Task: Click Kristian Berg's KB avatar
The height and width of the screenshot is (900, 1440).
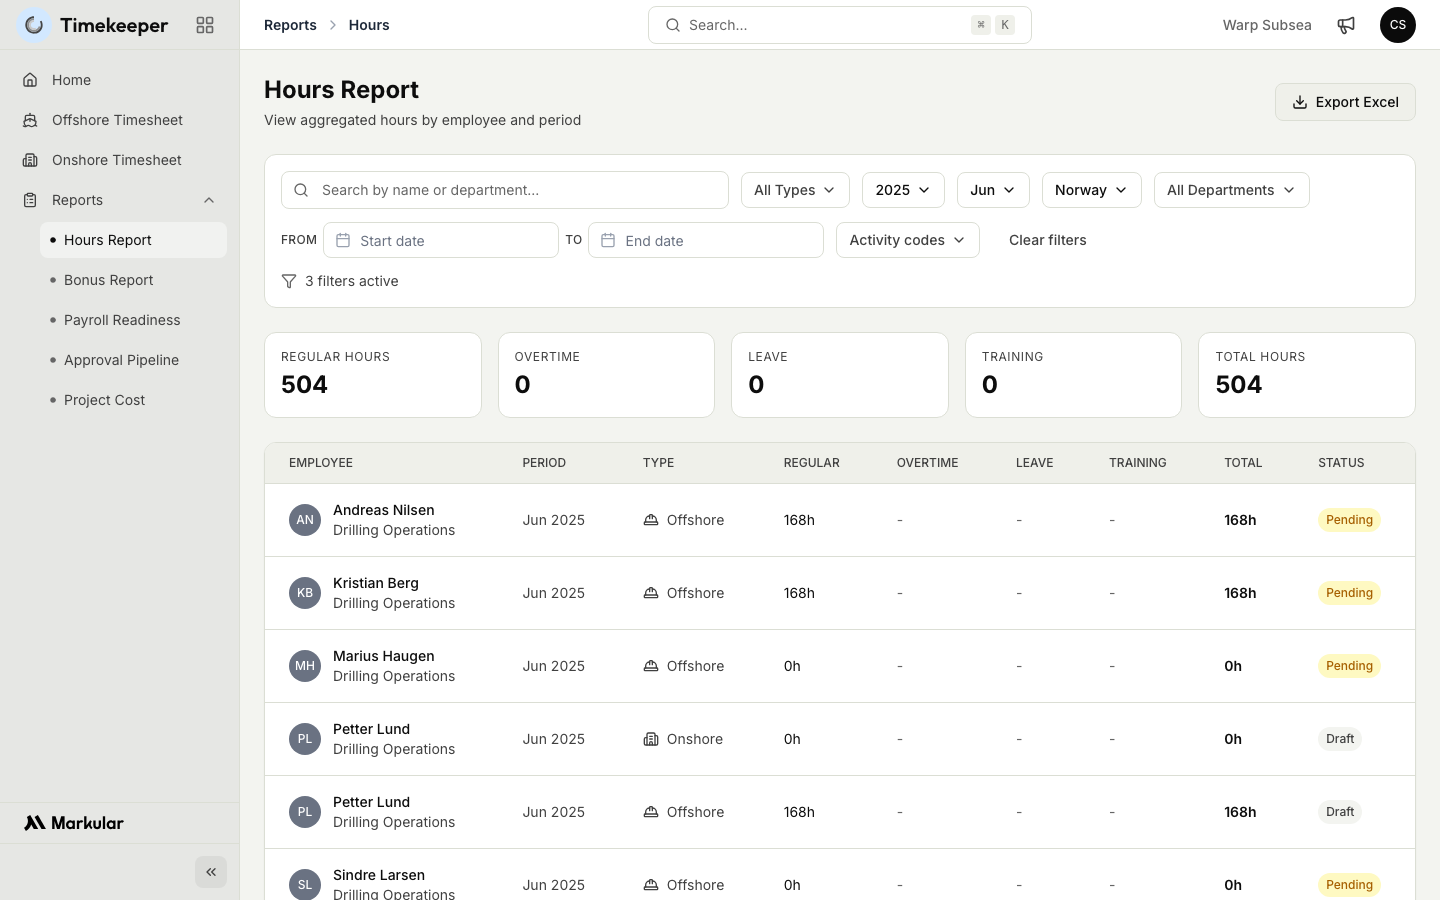Action: 305,593
